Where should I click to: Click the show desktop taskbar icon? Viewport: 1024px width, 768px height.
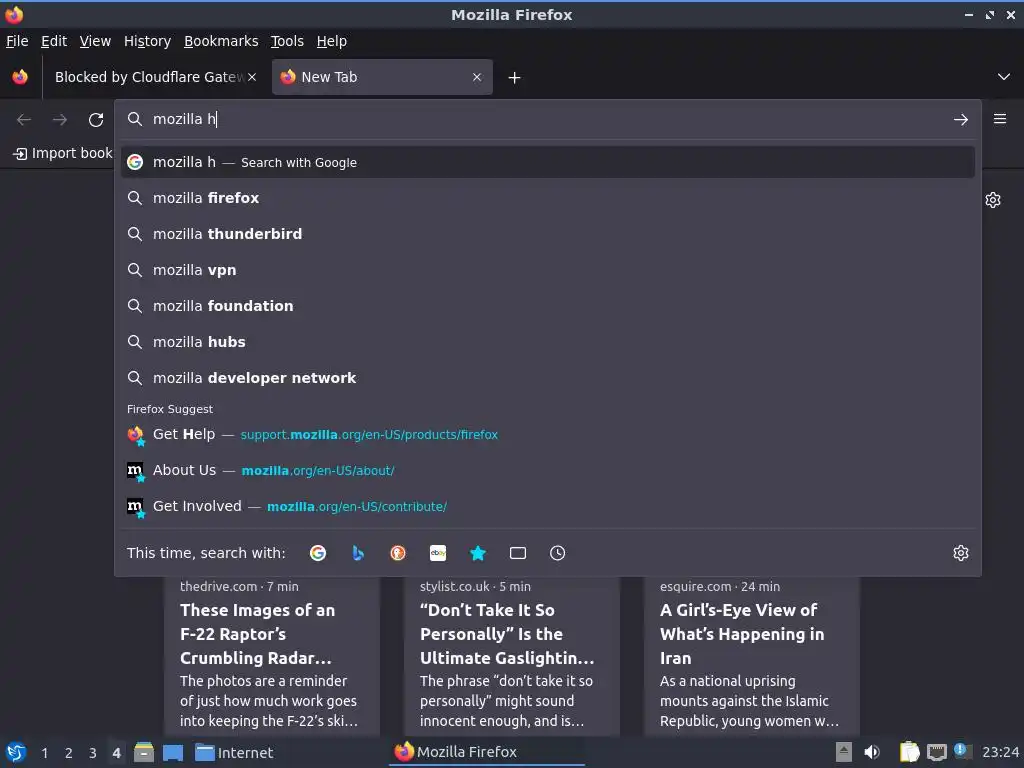[173, 752]
